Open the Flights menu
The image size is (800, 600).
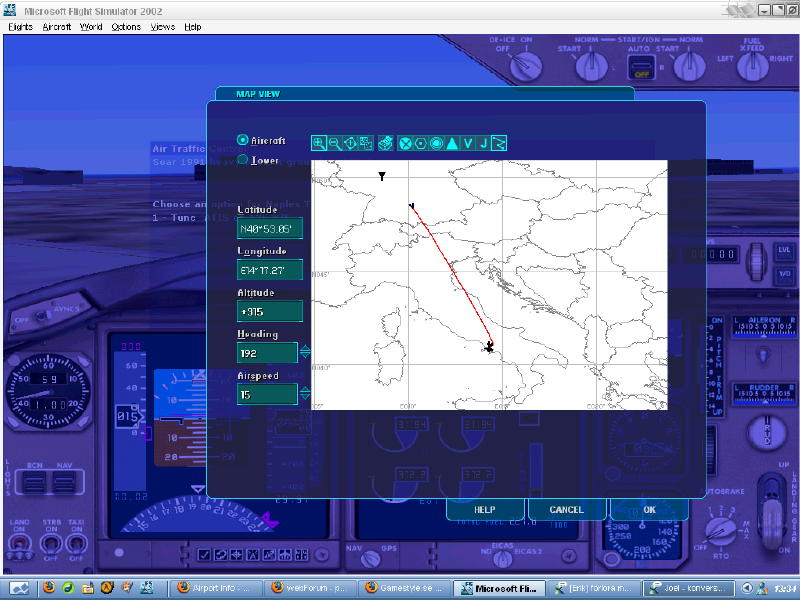click(20, 27)
